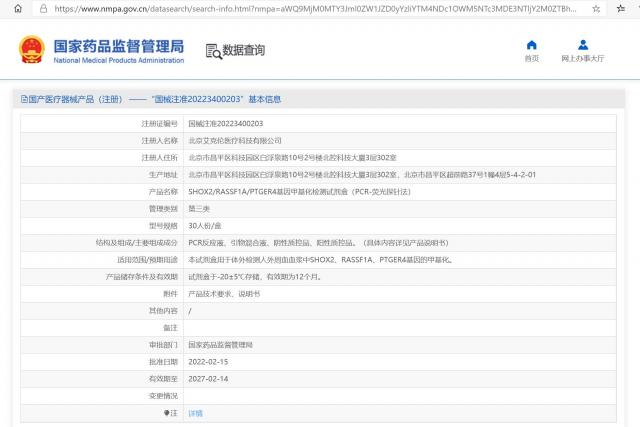Click the 批准日期 label
The height and width of the screenshot is (427, 640).
click(x=163, y=362)
